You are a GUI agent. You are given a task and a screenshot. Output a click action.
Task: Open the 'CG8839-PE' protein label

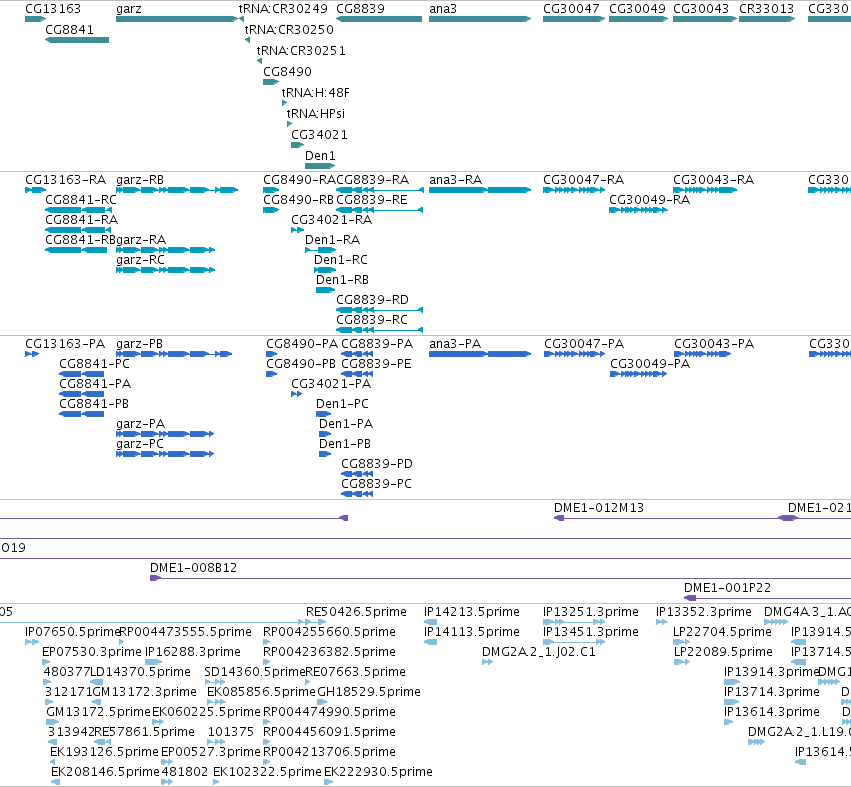(x=376, y=364)
